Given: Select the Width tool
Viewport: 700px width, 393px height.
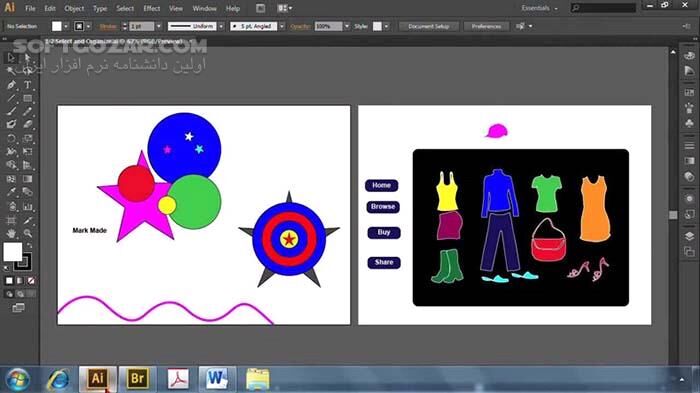Looking at the screenshot, I should (x=11, y=152).
